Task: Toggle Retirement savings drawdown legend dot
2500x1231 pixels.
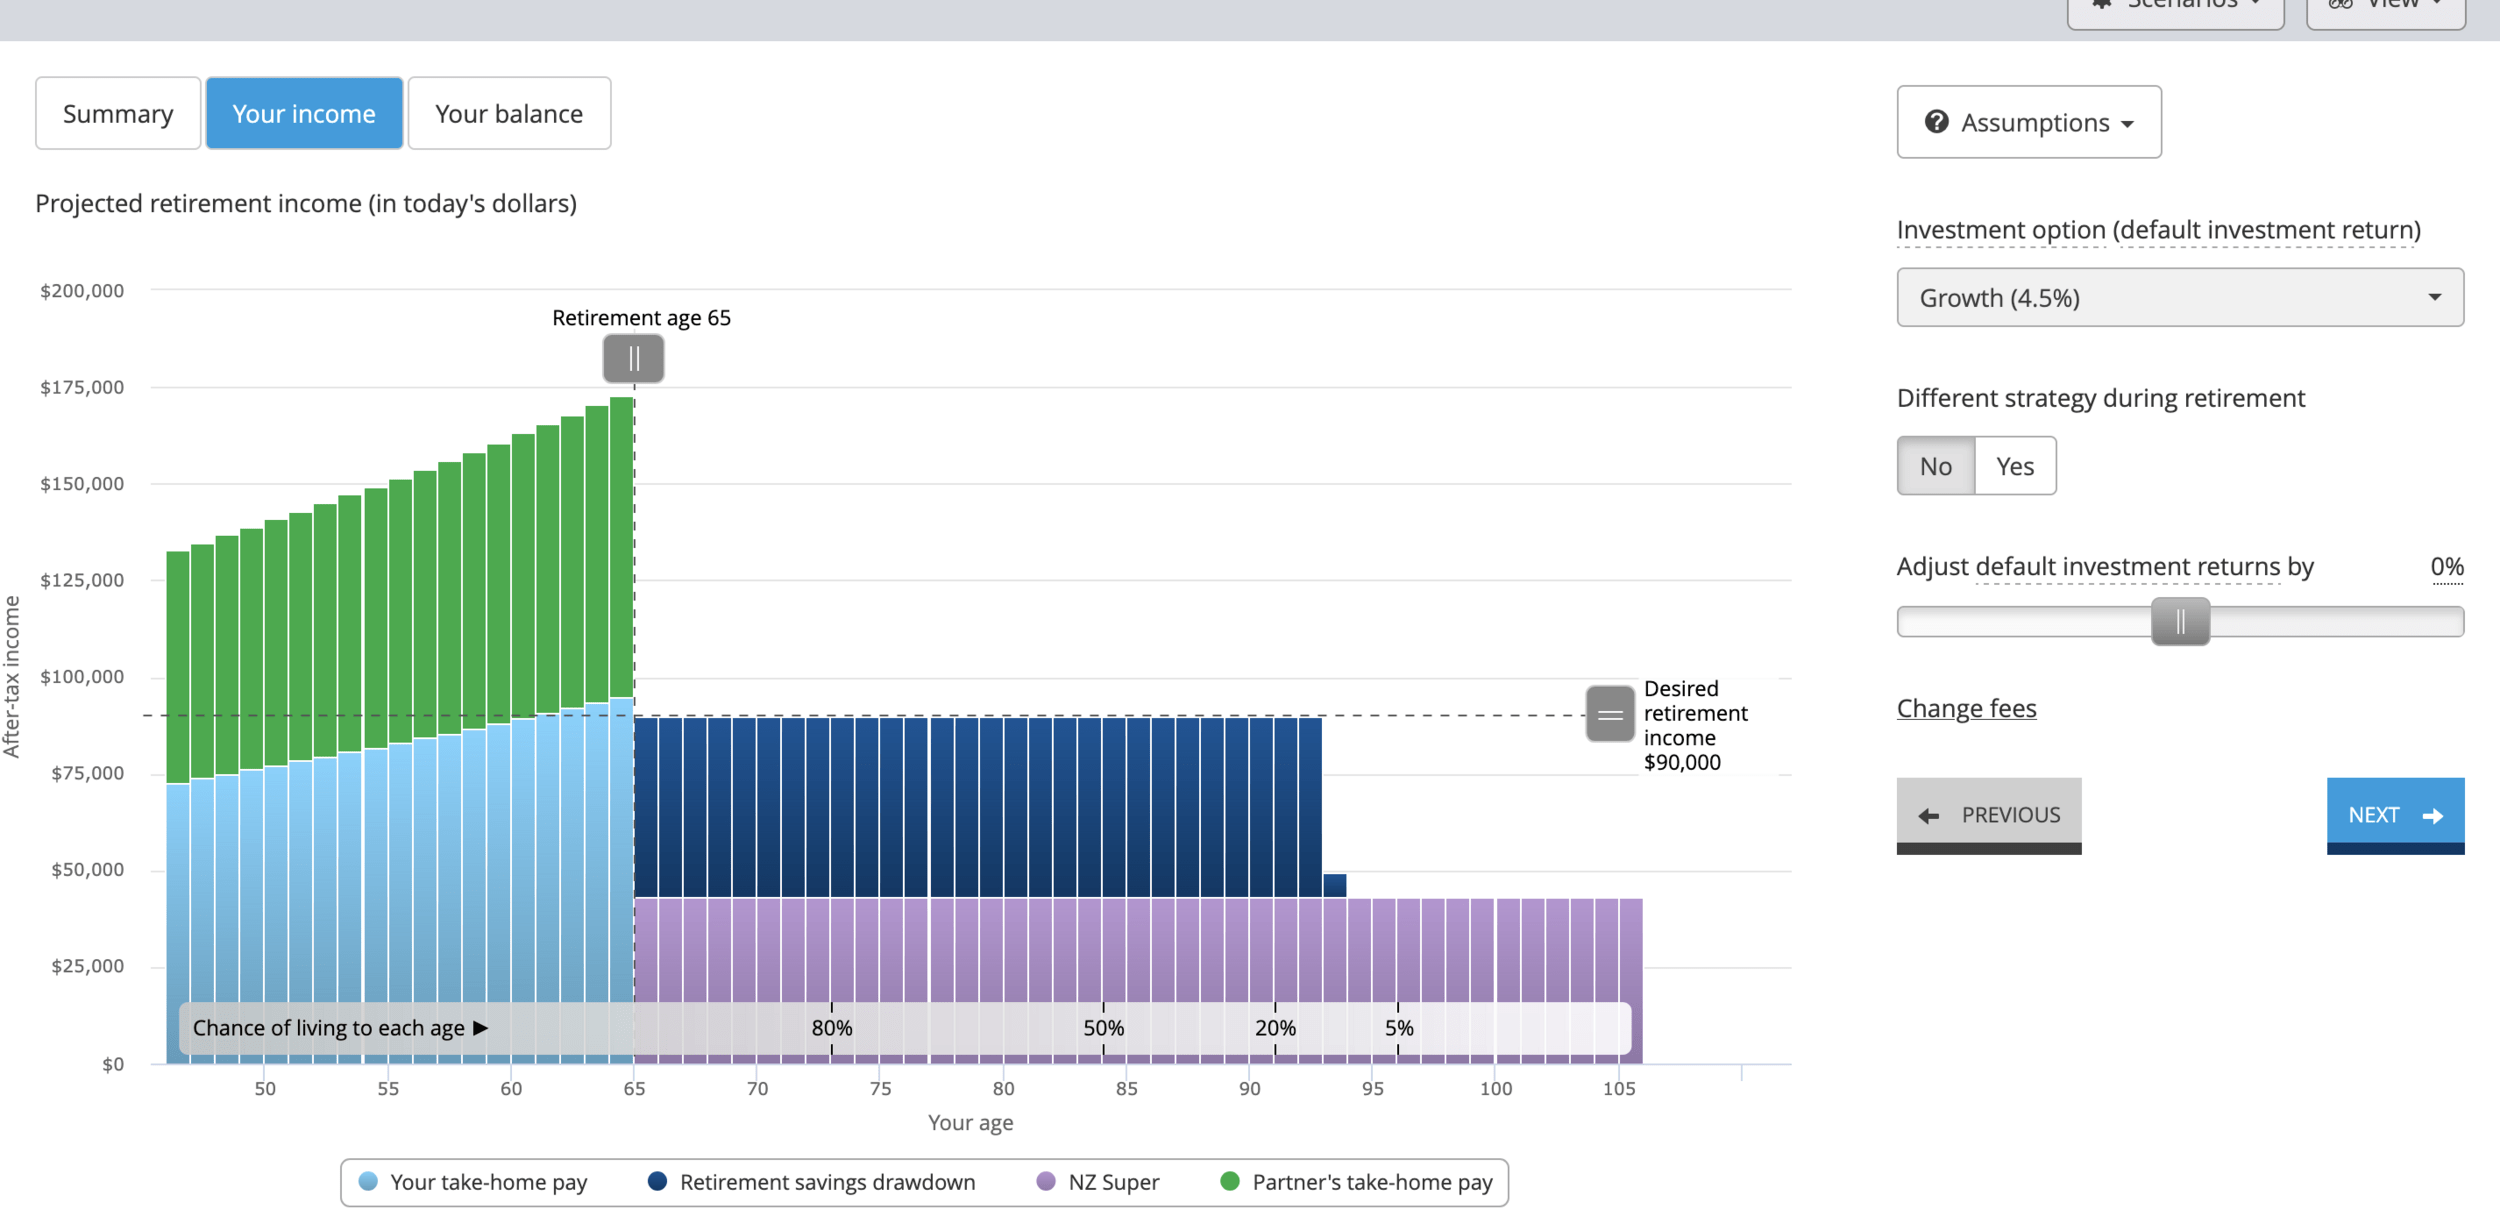Action: pos(657,1181)
